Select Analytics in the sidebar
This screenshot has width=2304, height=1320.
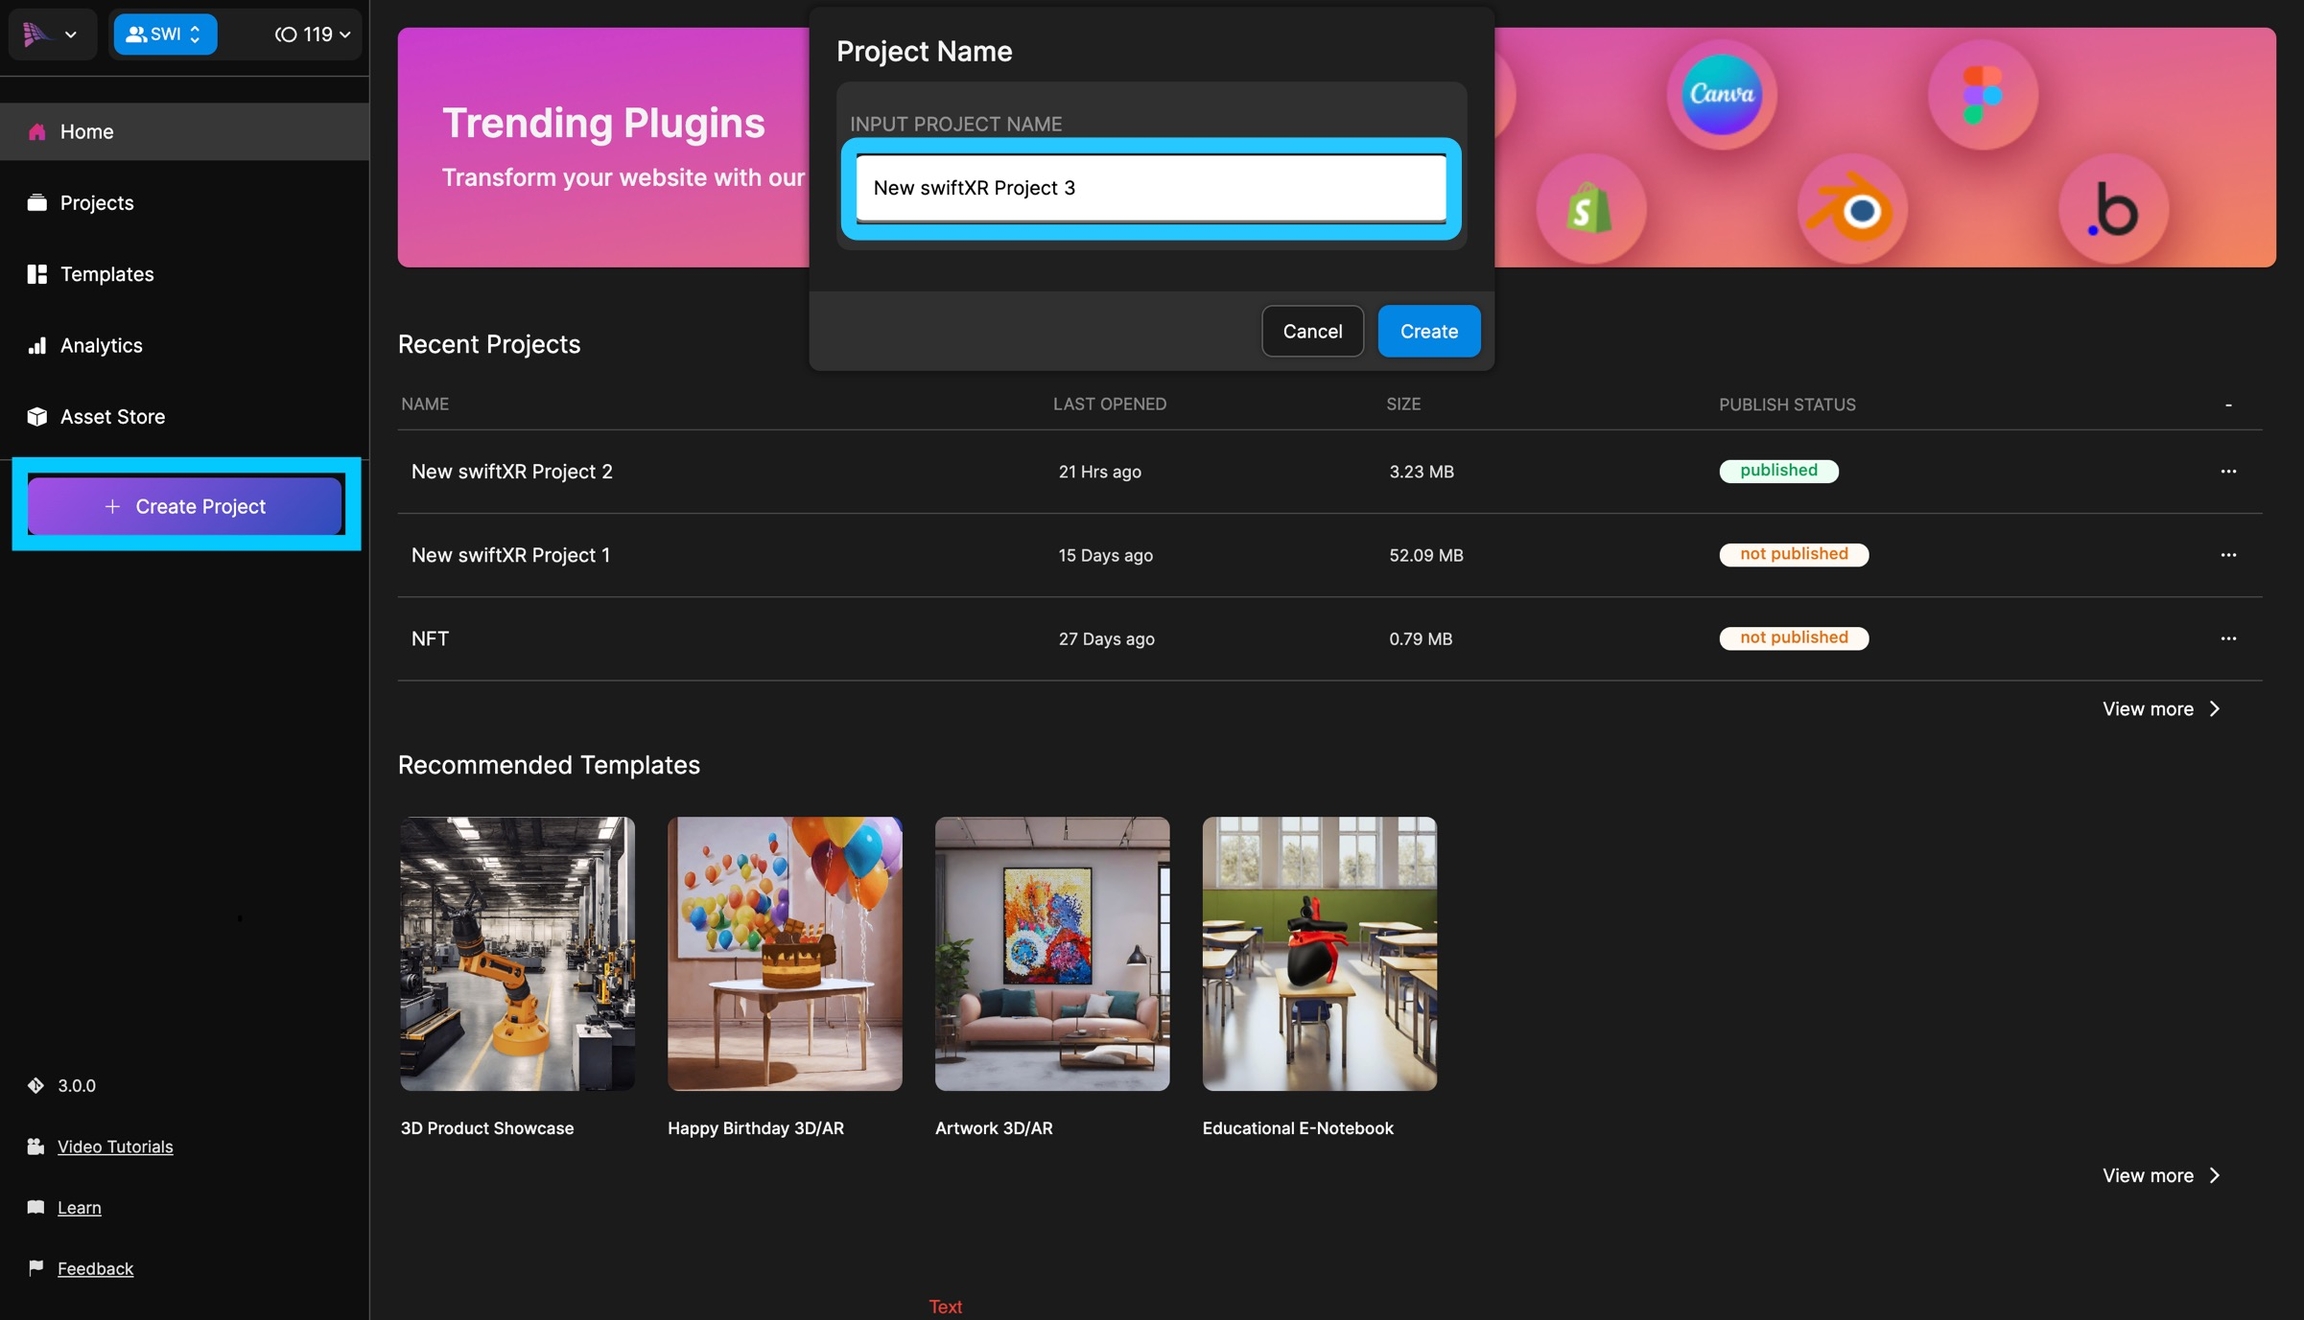click(x=100, y=345)
